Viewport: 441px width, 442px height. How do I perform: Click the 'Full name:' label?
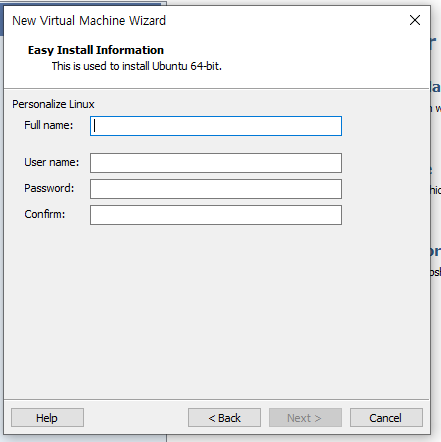coord(49,125)
